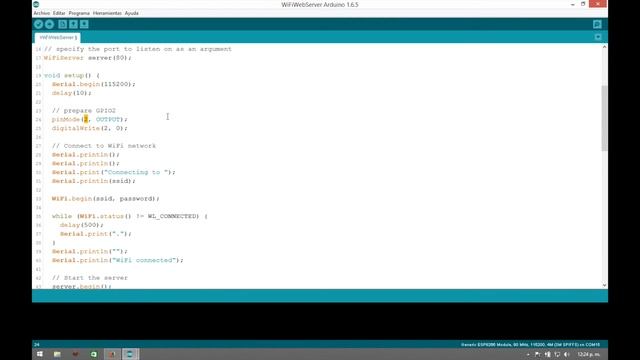Click the Arduino IDE taskbar icon
The width and height of the screenshot is (640, 360).
point(130,354)
